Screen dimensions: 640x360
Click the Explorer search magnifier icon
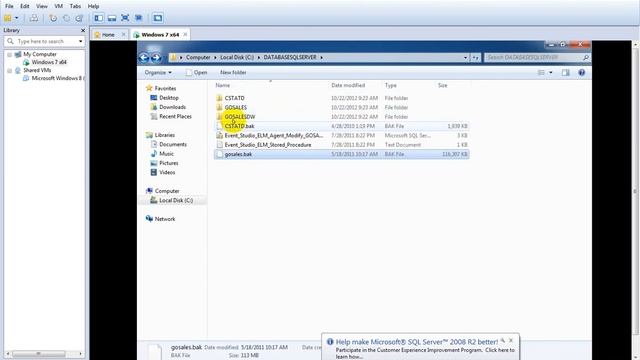(586, 58)
